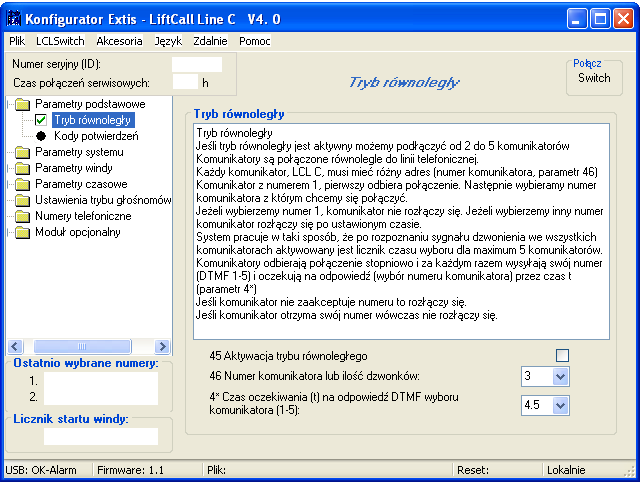Click the Firmware: 1.1 status entry
Screen dimensions: 641x484
[x=130, y=470]
